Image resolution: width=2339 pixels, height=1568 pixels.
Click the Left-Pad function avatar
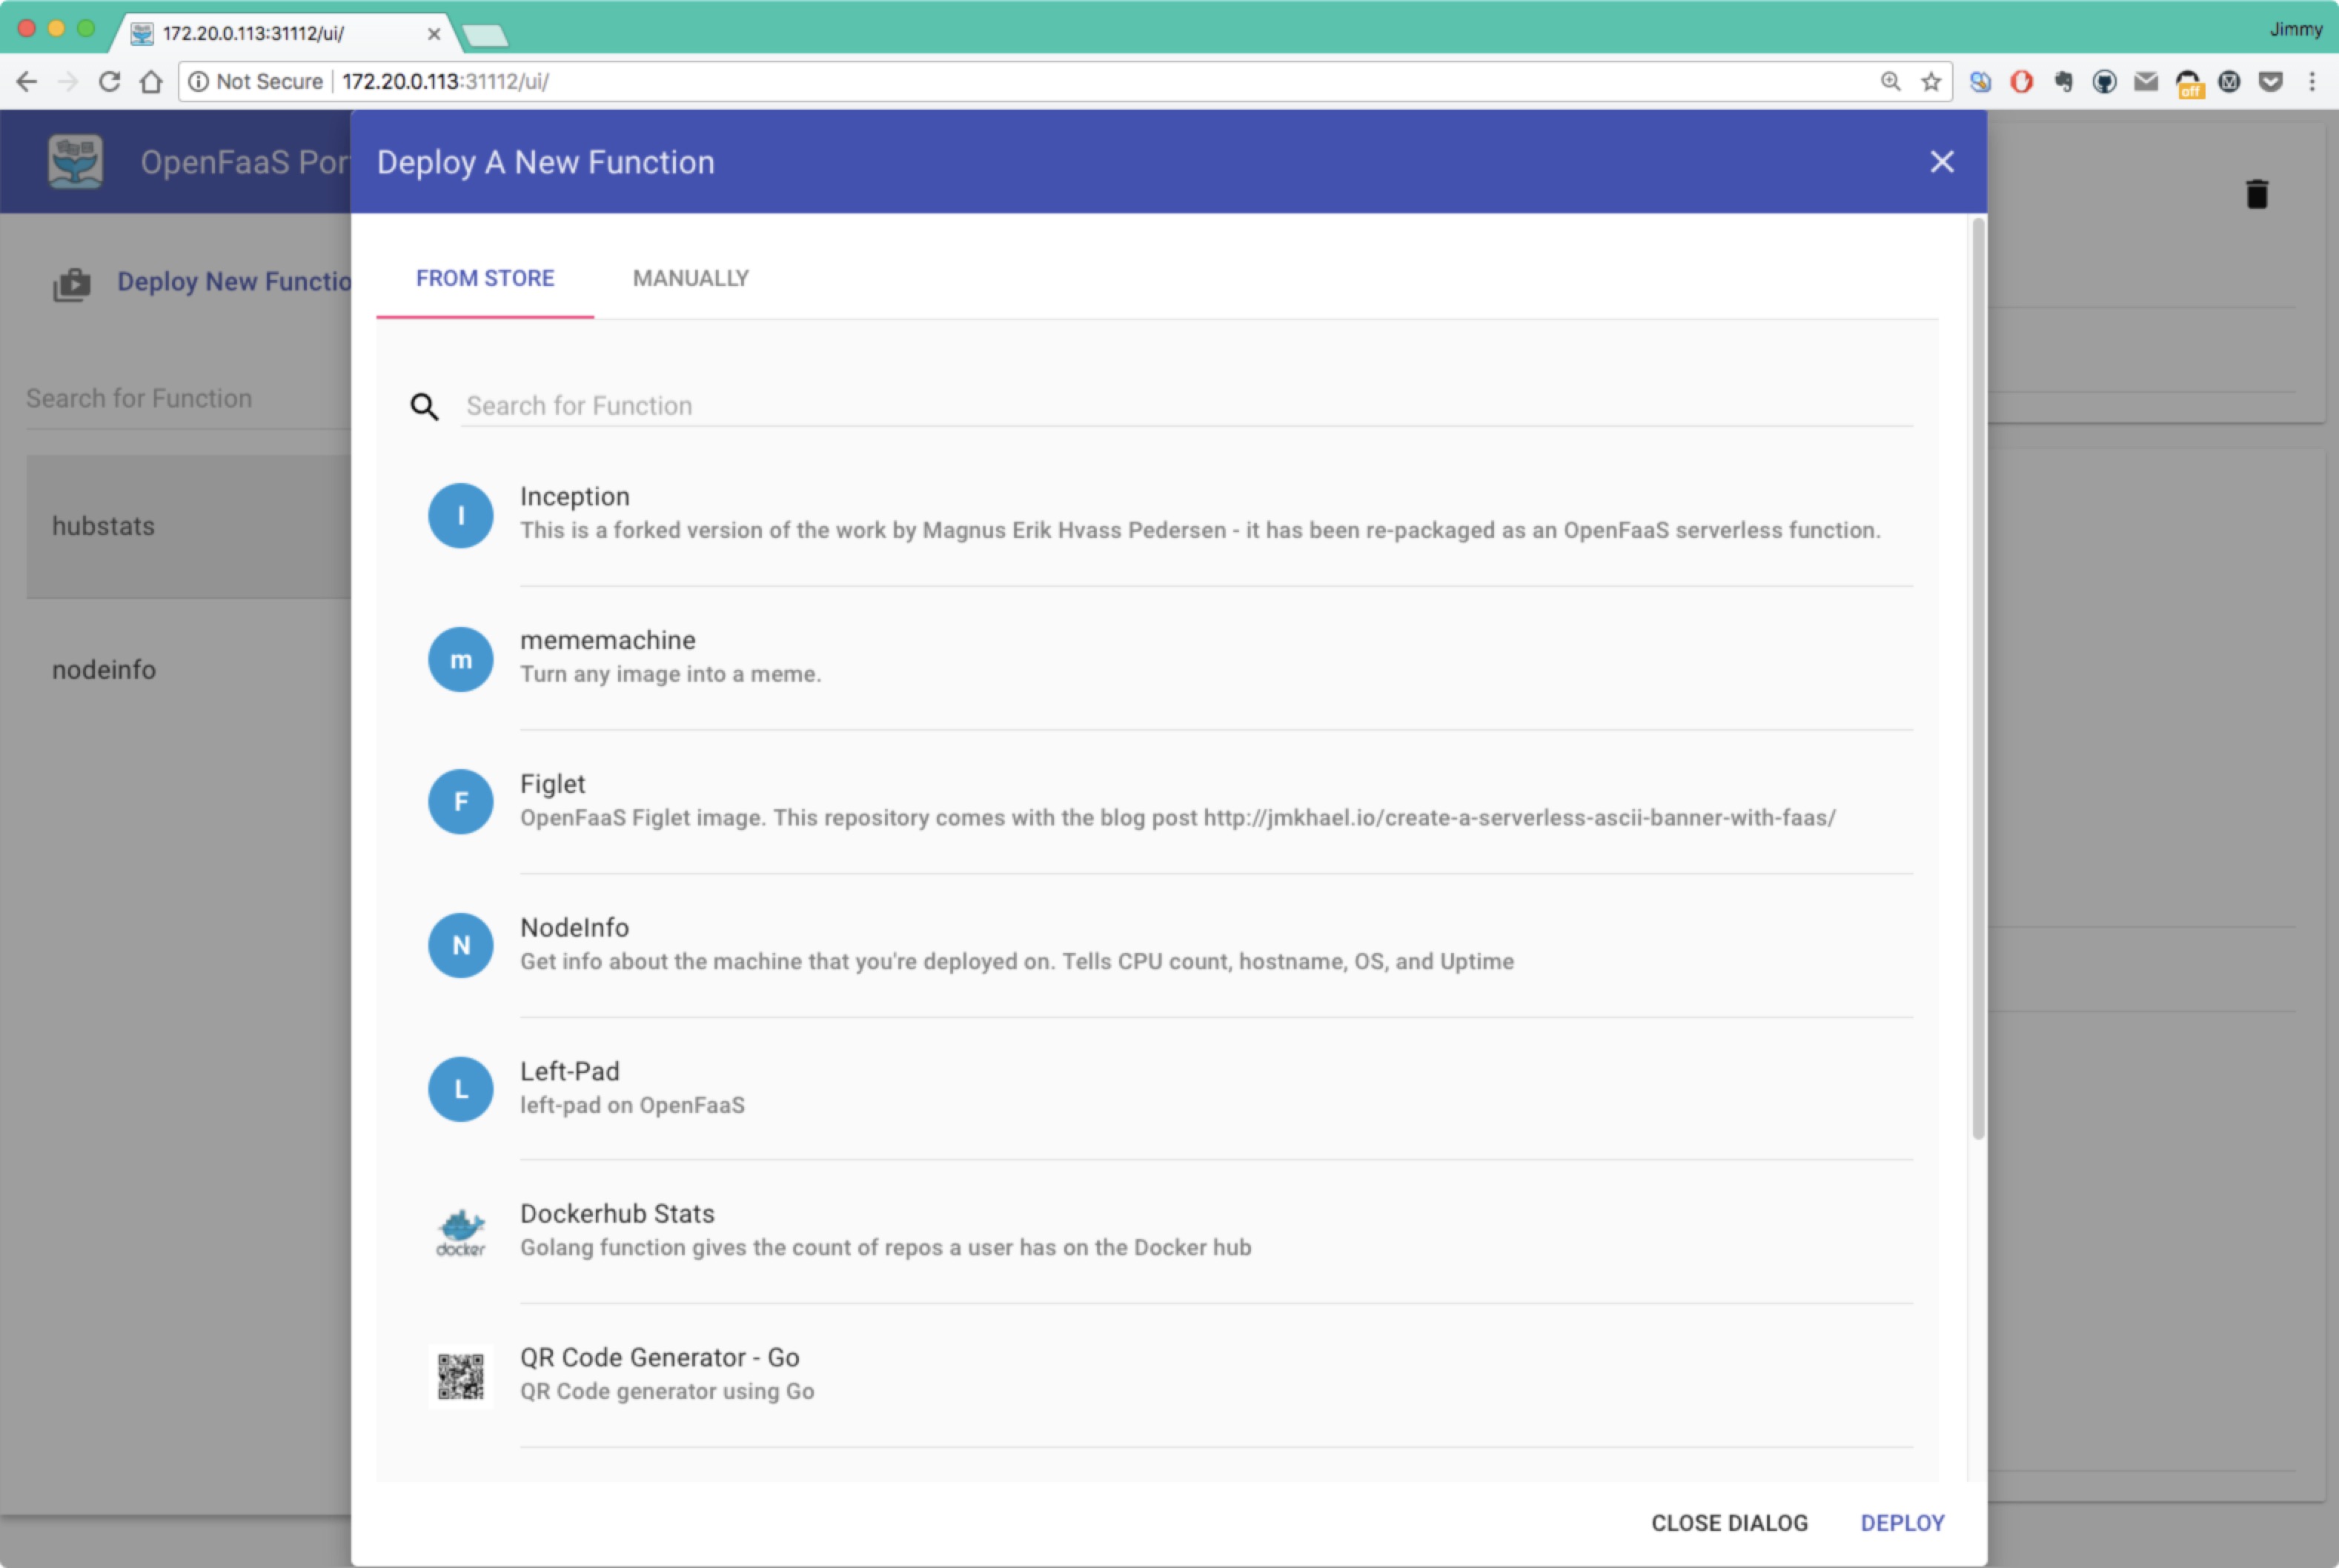(461, 1089)
